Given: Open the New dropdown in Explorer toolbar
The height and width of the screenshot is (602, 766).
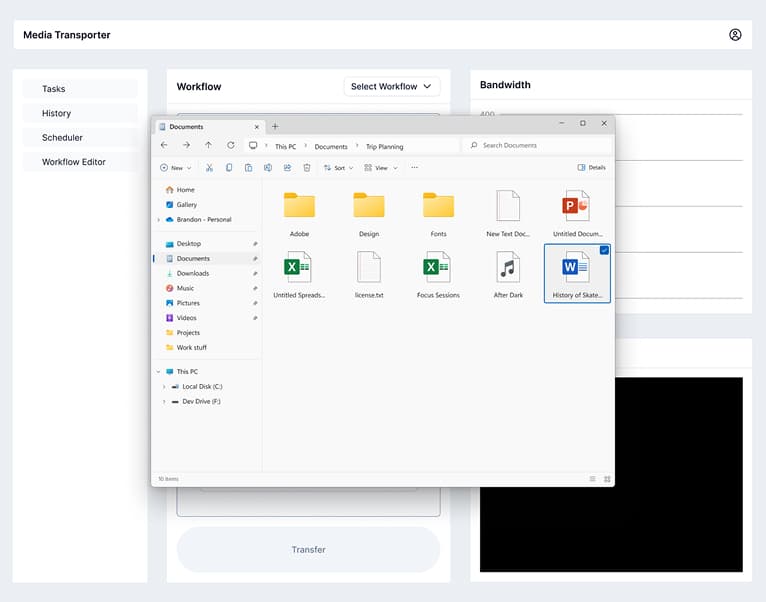Looking at the screenshot, I should 176,168.
